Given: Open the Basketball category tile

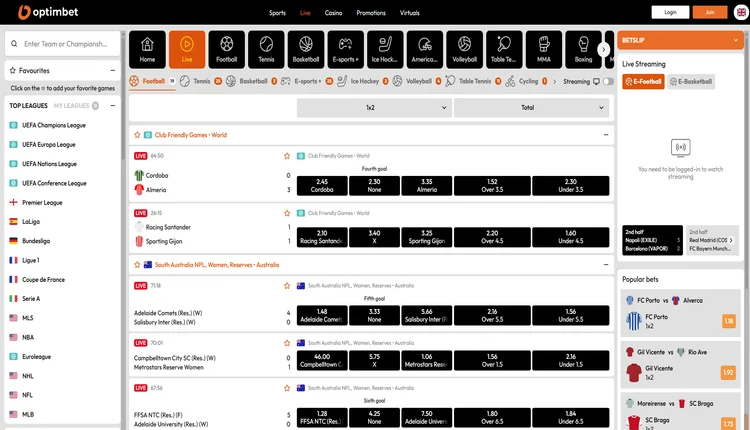Looking at the screenshot, I should (x=306, y=50).
